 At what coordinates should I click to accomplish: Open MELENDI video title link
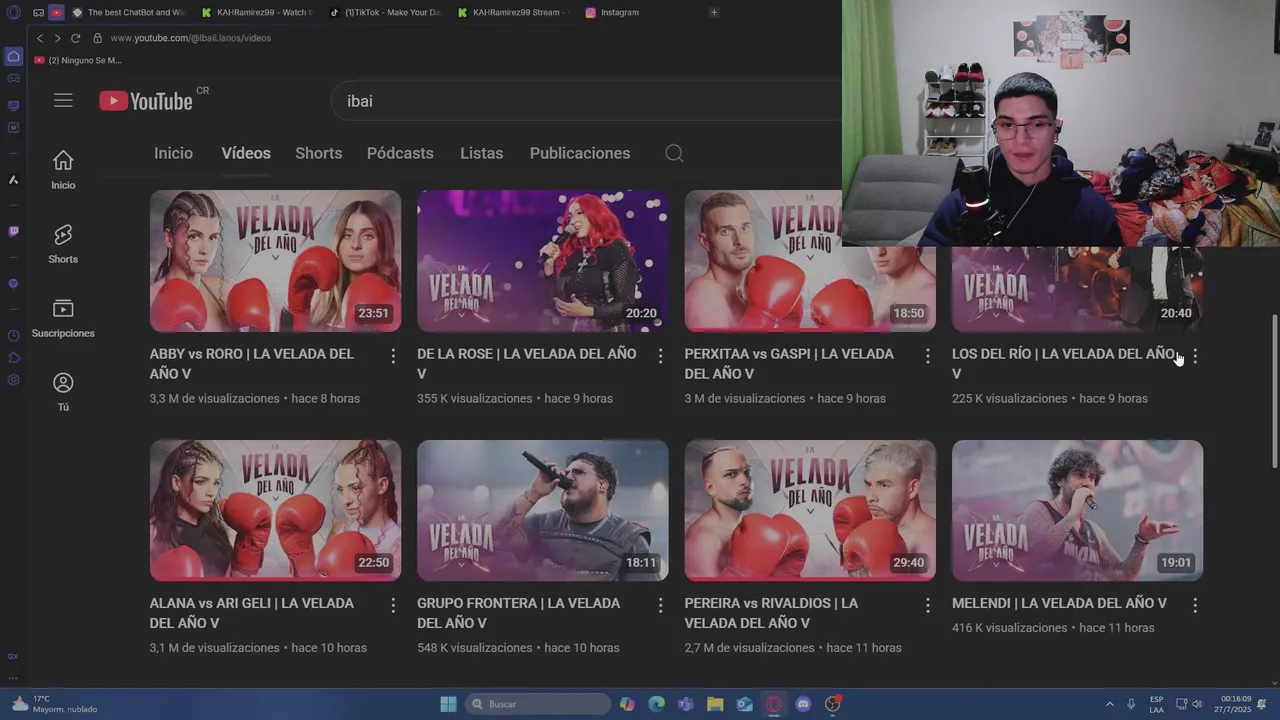click(x=1059, y=603)
